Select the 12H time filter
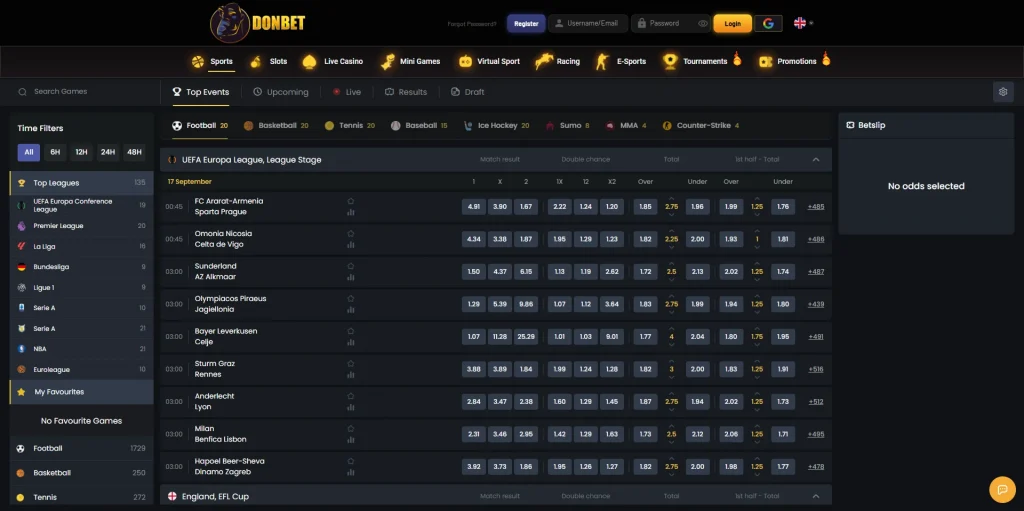Screen dimensions: 1024x511 pos(81,152)
